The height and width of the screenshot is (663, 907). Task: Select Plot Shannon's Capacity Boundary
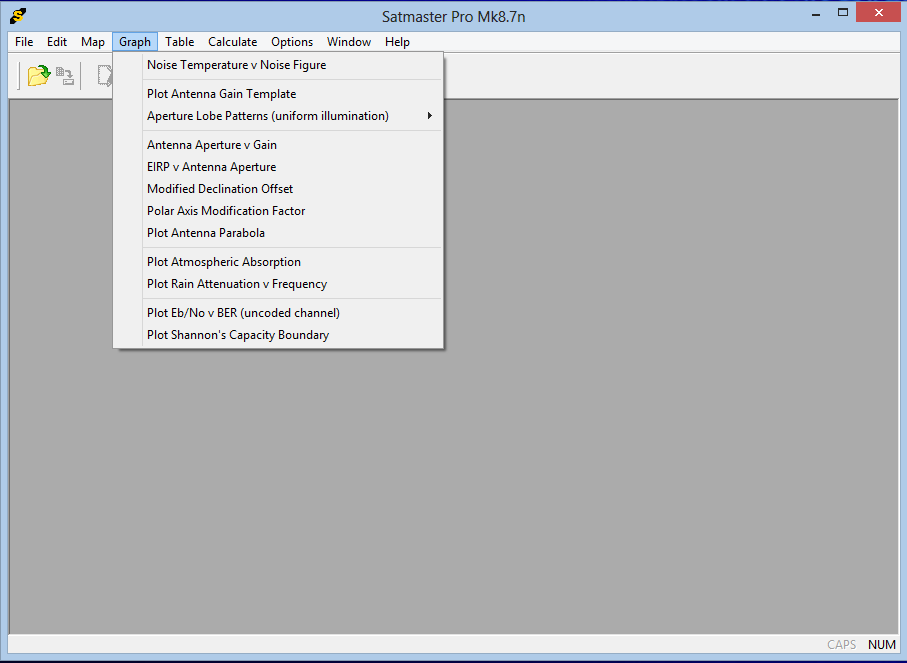tap(278, 334)
